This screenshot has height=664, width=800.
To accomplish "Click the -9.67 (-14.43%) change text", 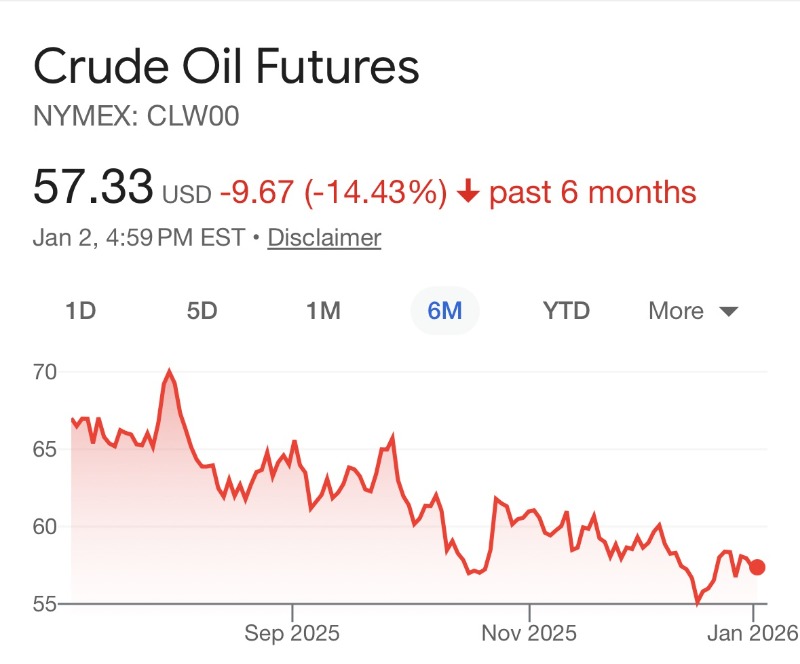I will point(333,191).
